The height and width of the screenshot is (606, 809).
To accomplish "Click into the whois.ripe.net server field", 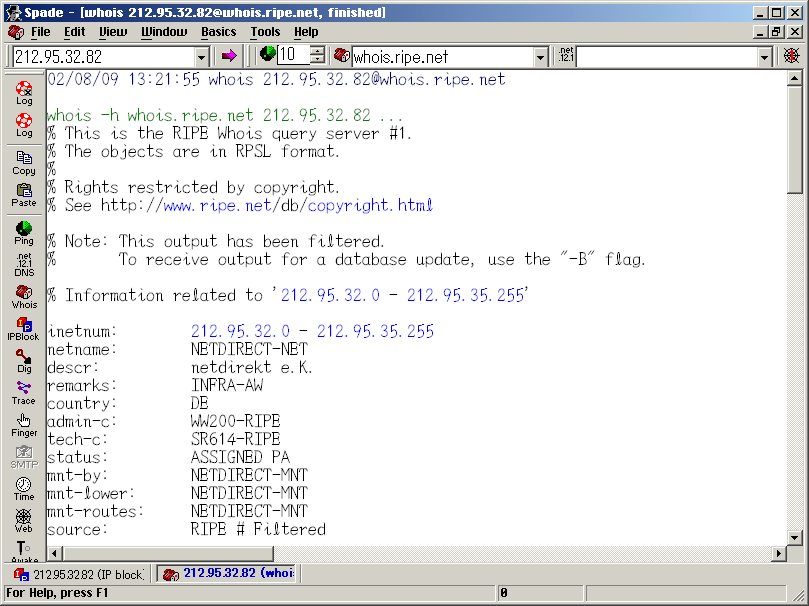I will 443,57.
